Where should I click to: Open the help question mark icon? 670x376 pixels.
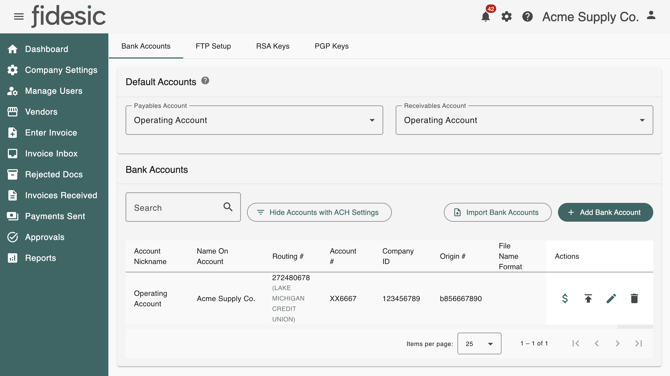528,17
